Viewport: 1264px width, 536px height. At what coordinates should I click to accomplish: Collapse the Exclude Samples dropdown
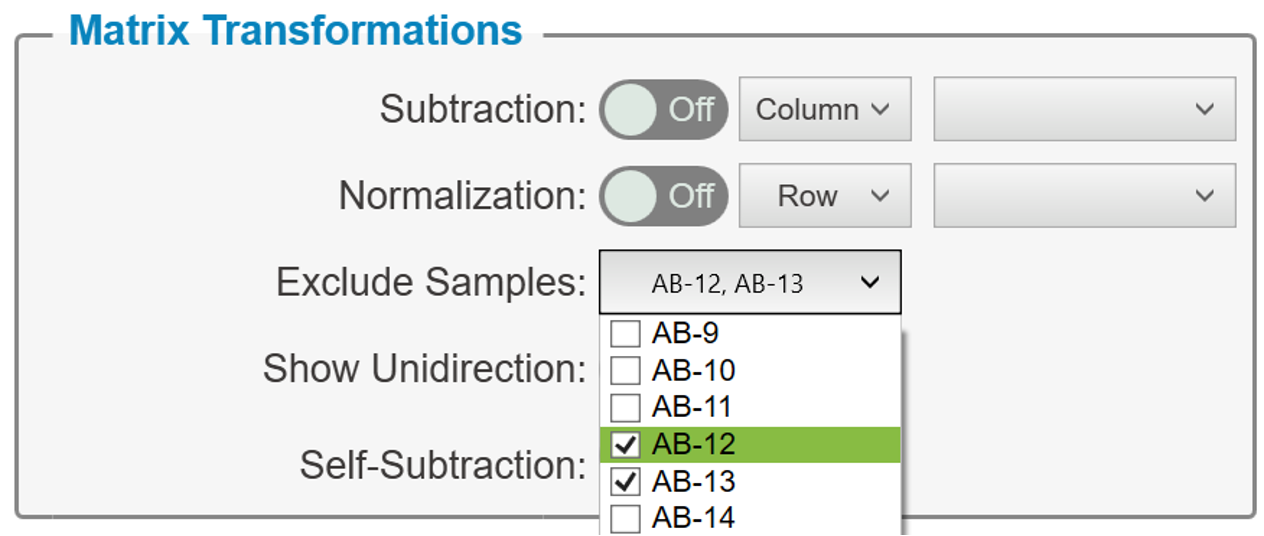coord(750,283)
